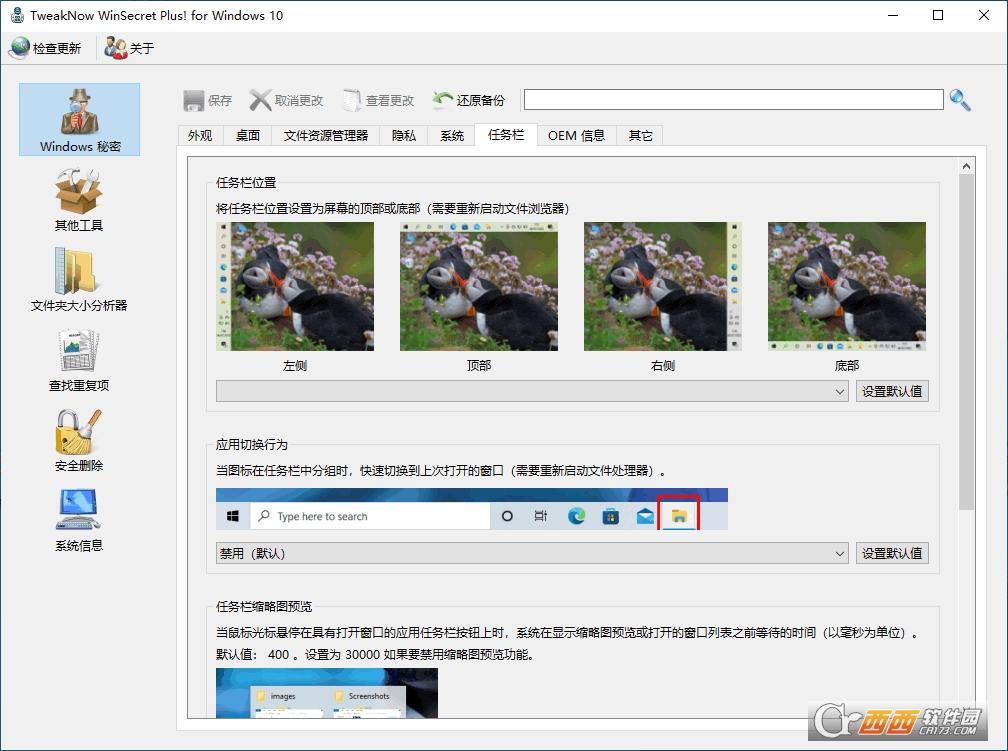Open the OEM 信息 tab
The image size is (1008, 751).
click(577, 135)
